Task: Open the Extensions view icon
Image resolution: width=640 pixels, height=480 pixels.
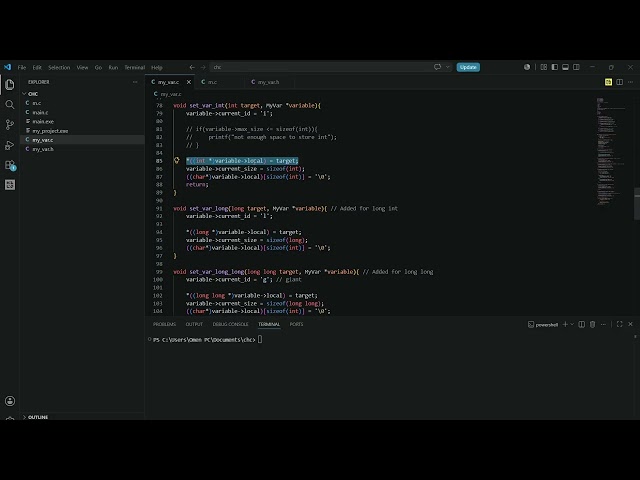Action: [x=10, y=165]
